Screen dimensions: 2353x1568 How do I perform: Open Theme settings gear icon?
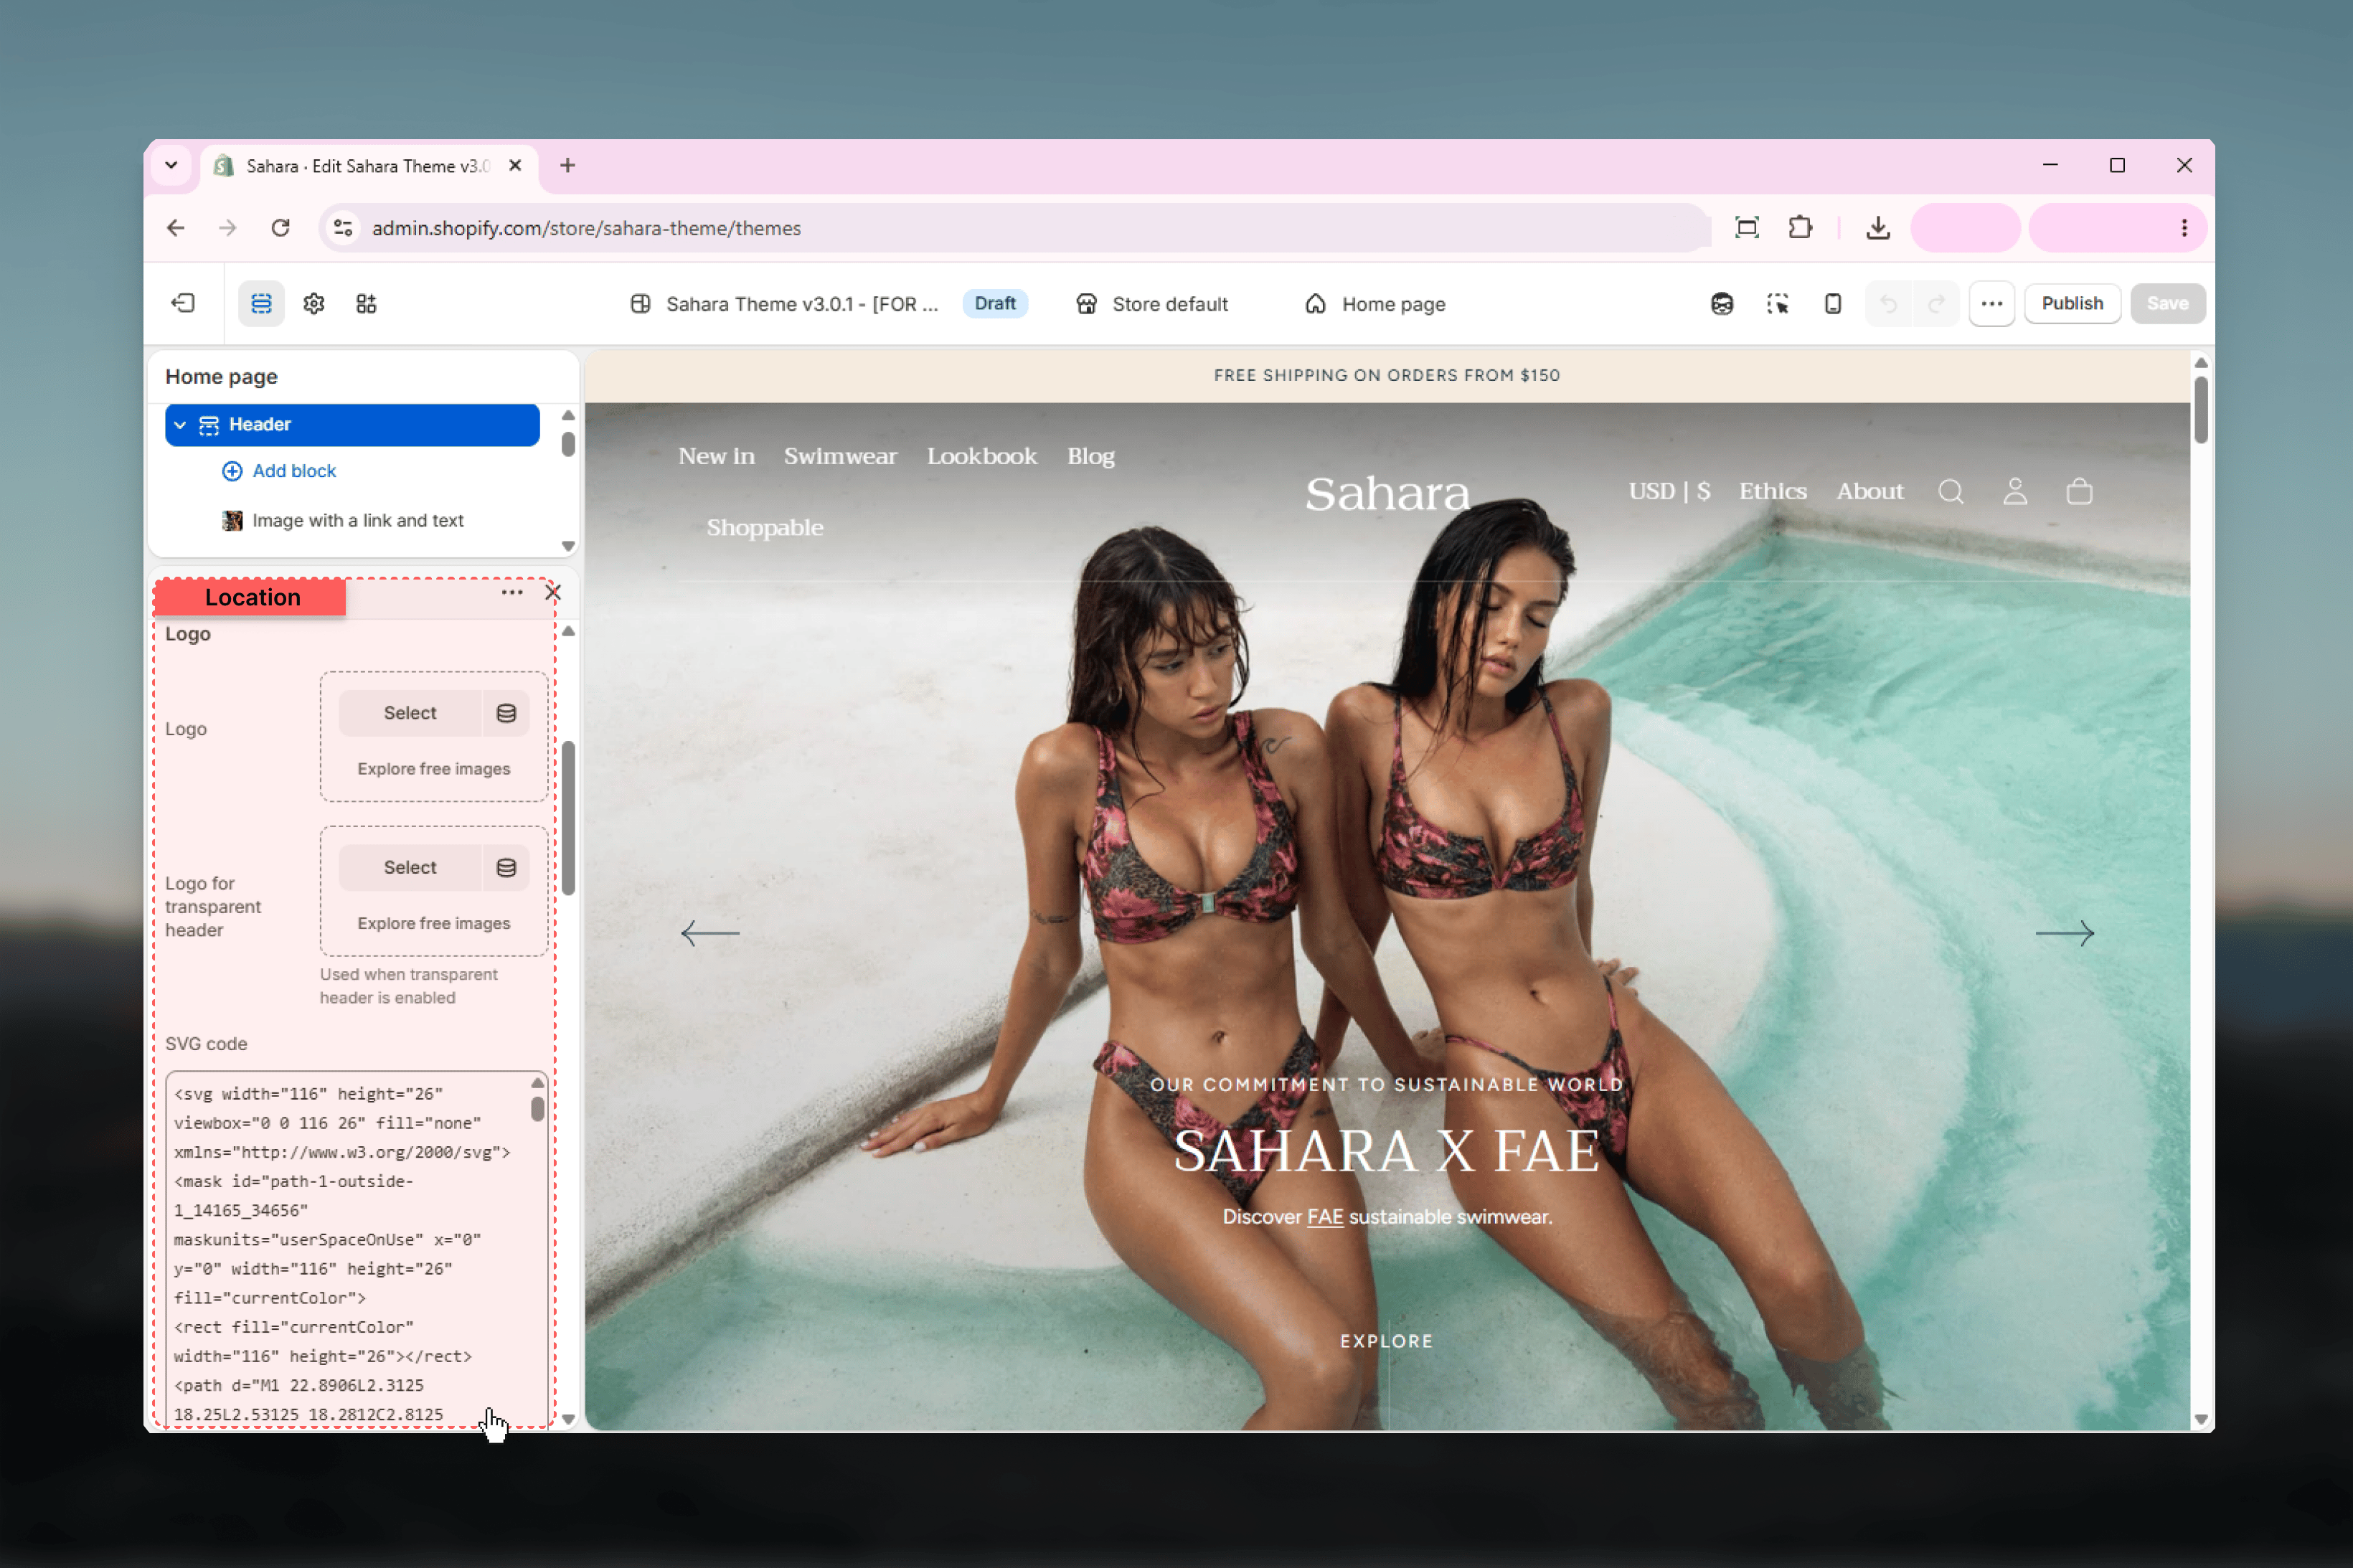[314, 303]
